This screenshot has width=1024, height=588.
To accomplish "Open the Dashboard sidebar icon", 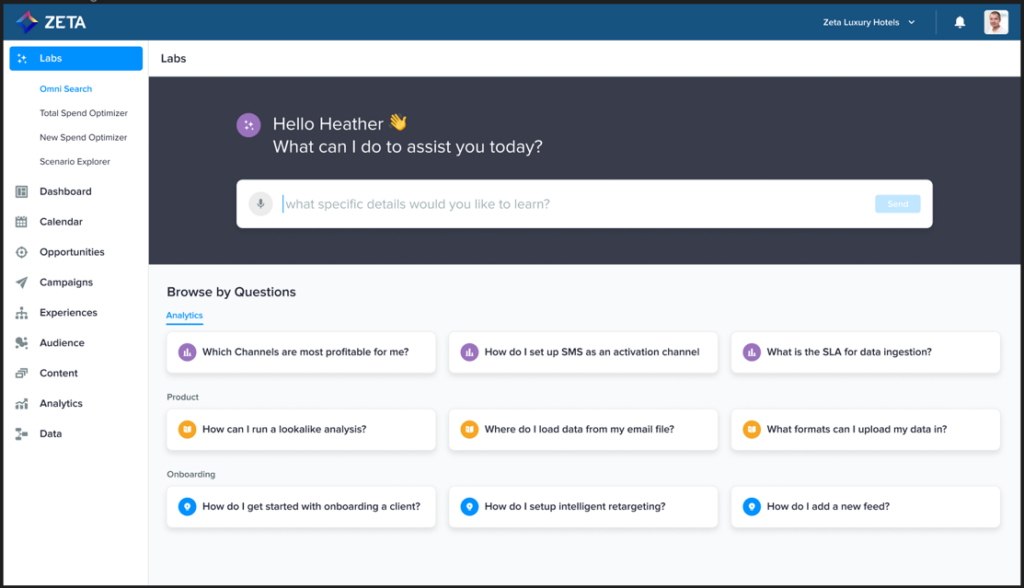I will [x=22, y=191].
